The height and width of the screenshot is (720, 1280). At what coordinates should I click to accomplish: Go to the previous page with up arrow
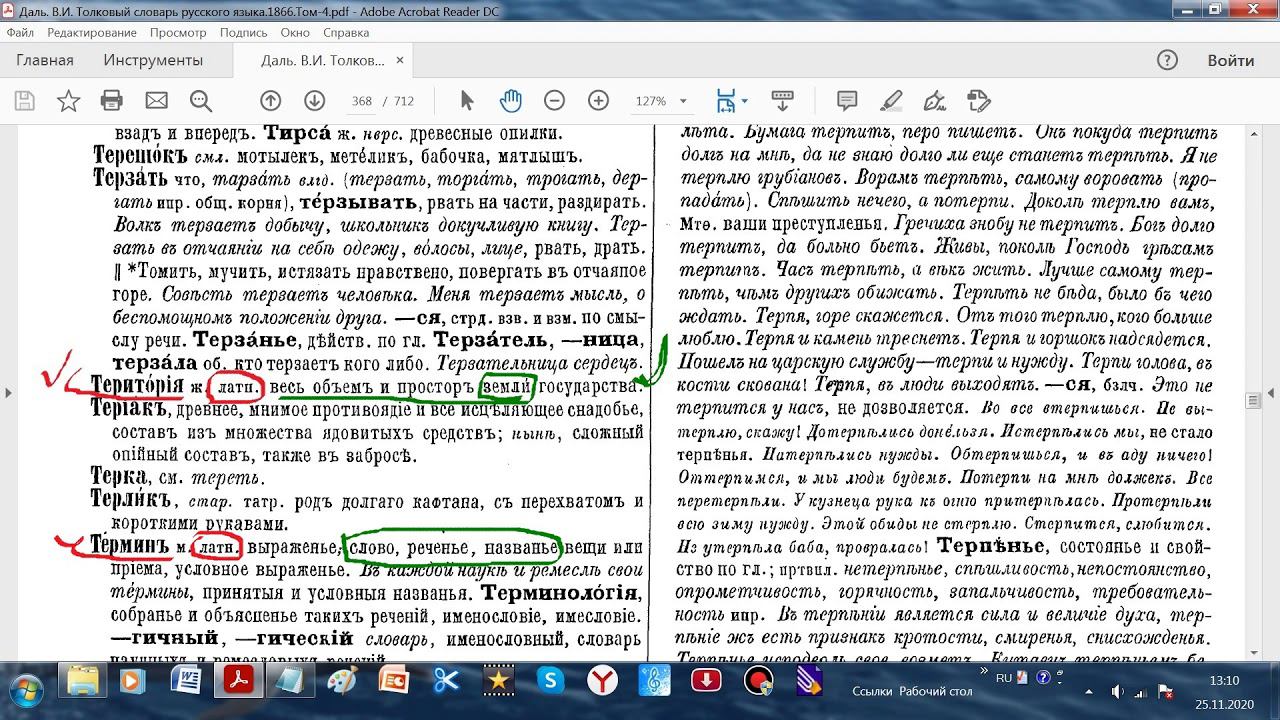coord(270,101)
